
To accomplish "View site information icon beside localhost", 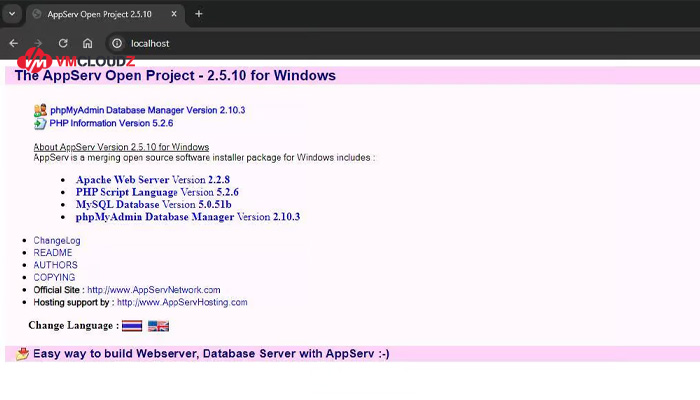I will (117, 43).
